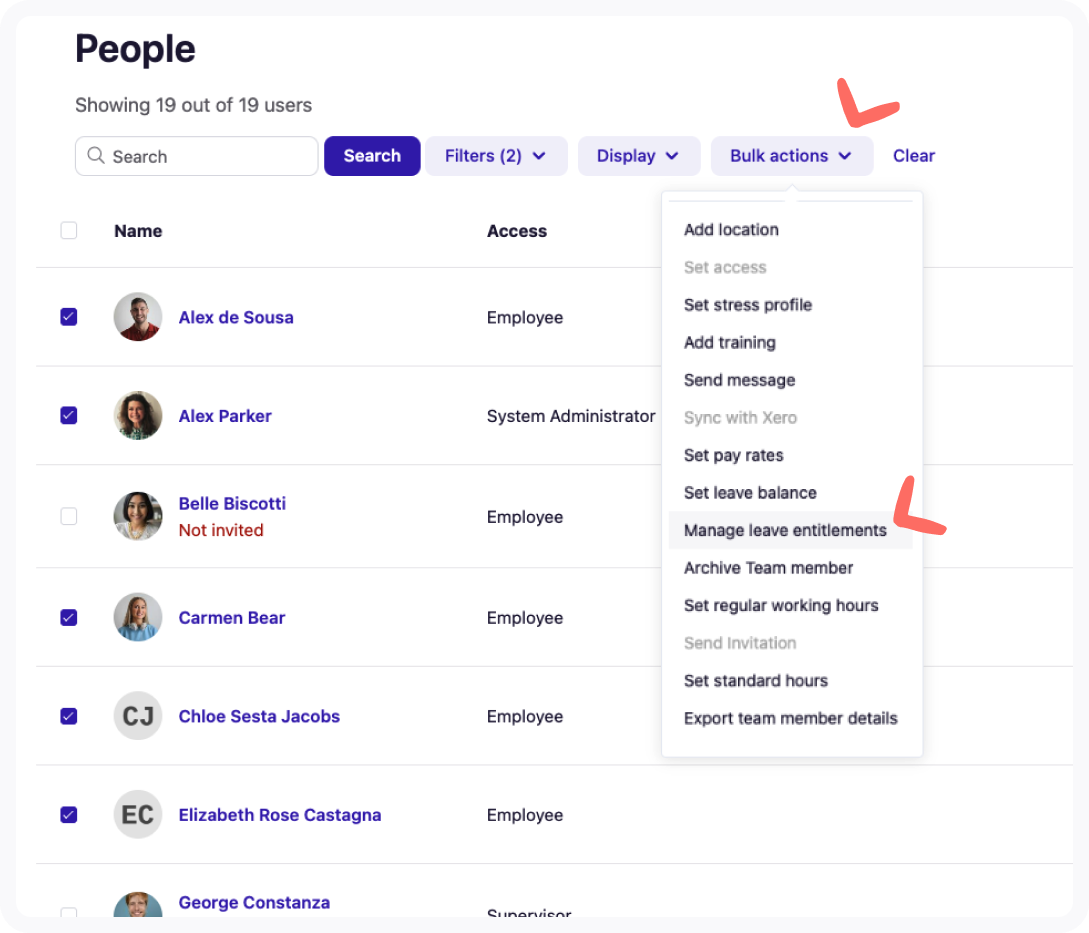Click Carmen Bear's profile picture

(138, 617)
